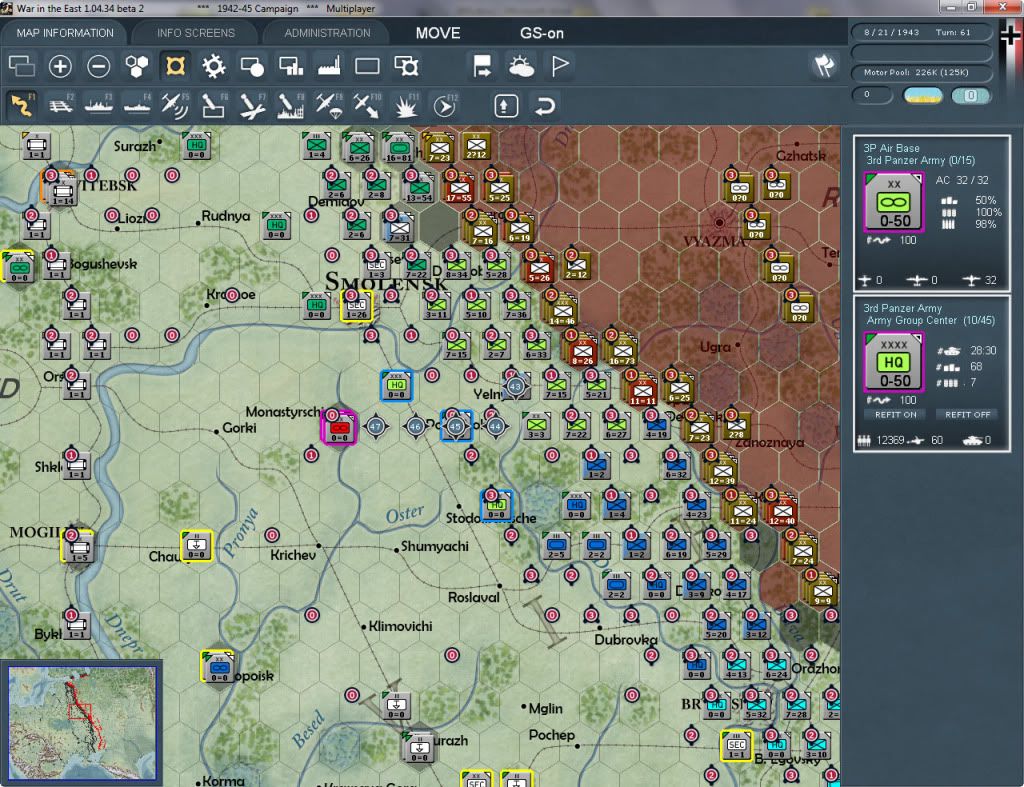
Task: Toggle the factory display icon
Action: pyautogui.click(x=328, y=66)
